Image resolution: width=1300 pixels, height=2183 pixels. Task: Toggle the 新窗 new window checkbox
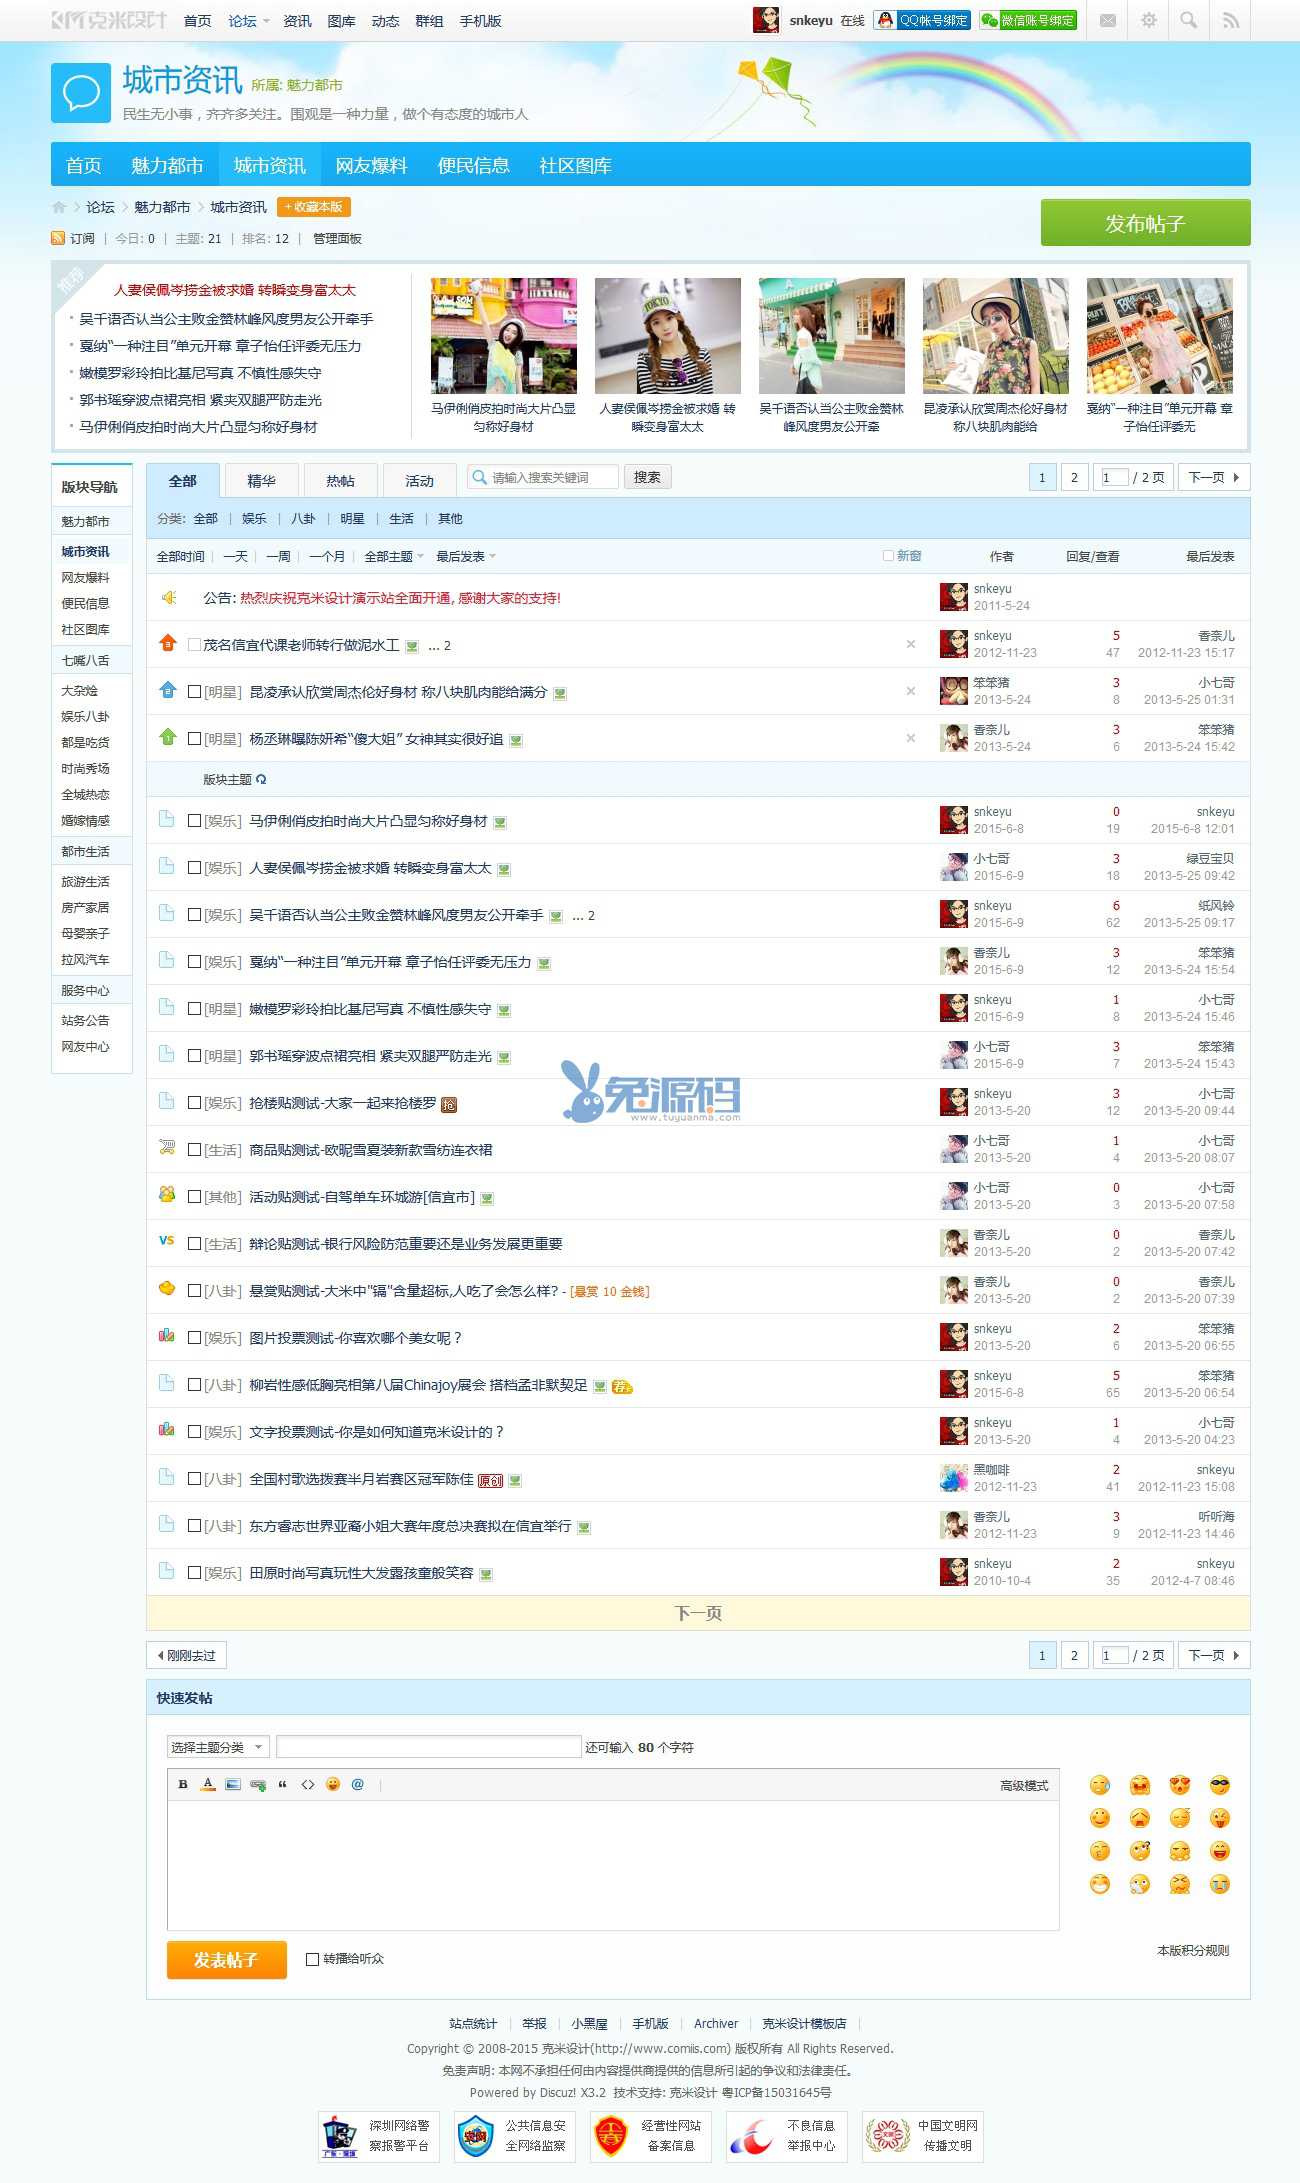[x=888, y=556]
